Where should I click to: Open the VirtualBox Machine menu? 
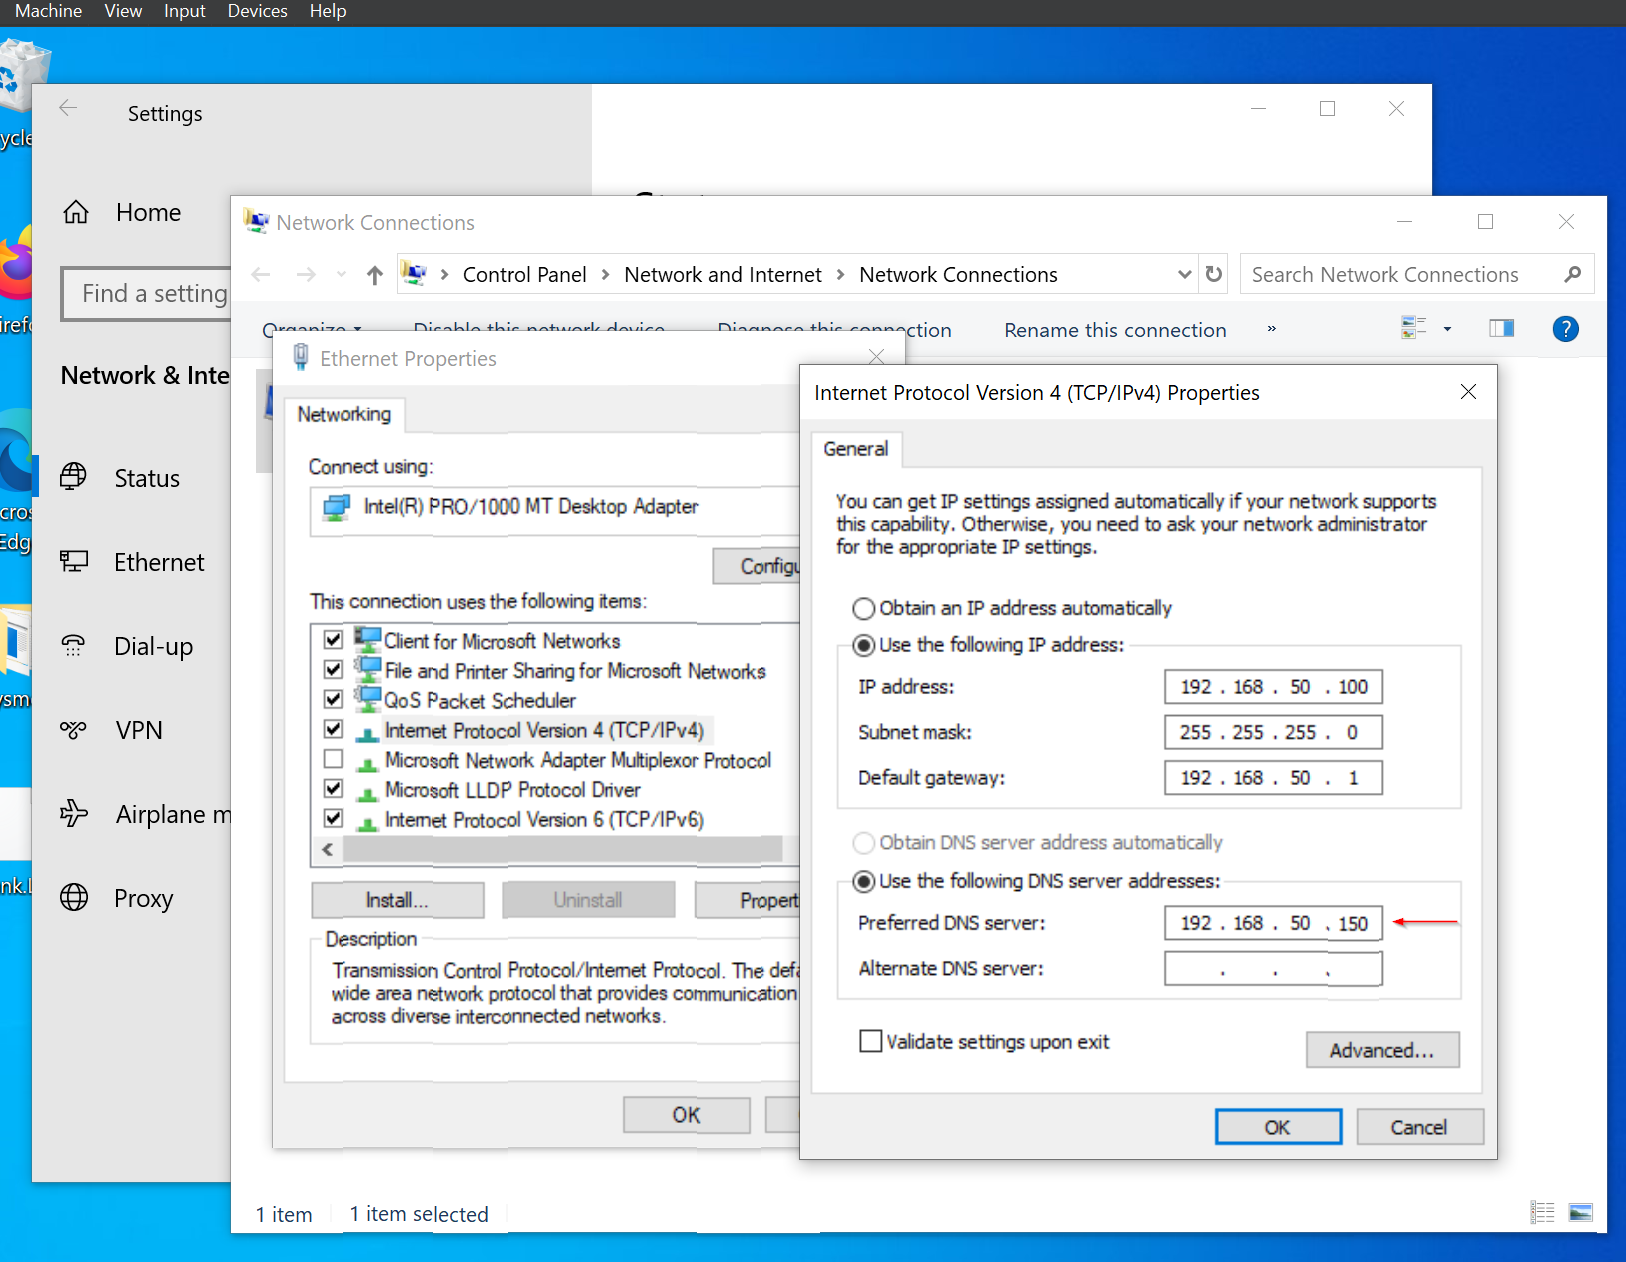point(48,11)
